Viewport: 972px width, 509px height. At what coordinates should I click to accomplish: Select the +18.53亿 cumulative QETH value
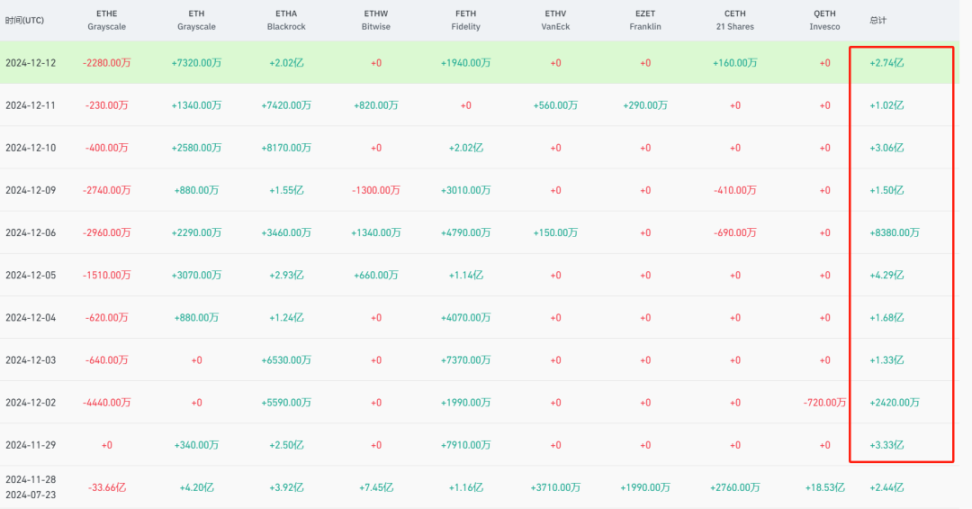click(825, 487)
